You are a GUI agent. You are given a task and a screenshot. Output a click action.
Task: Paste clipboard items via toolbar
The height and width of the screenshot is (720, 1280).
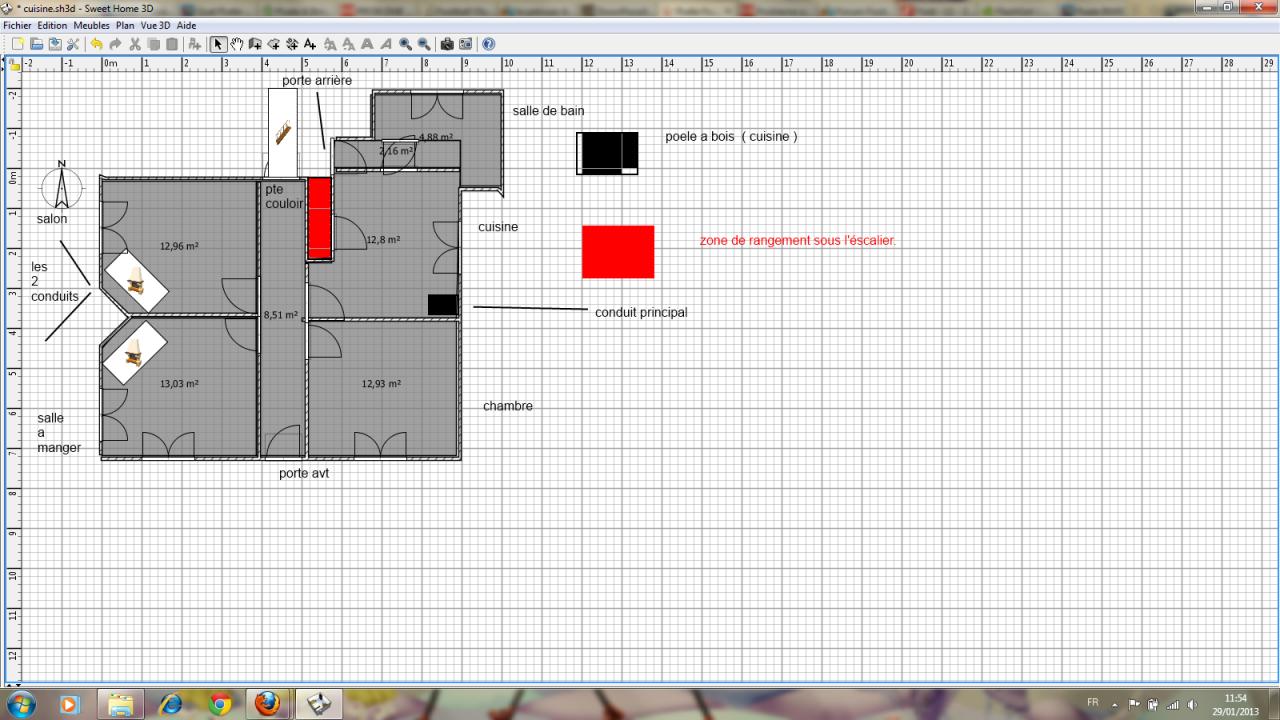[x=172, y=44]
